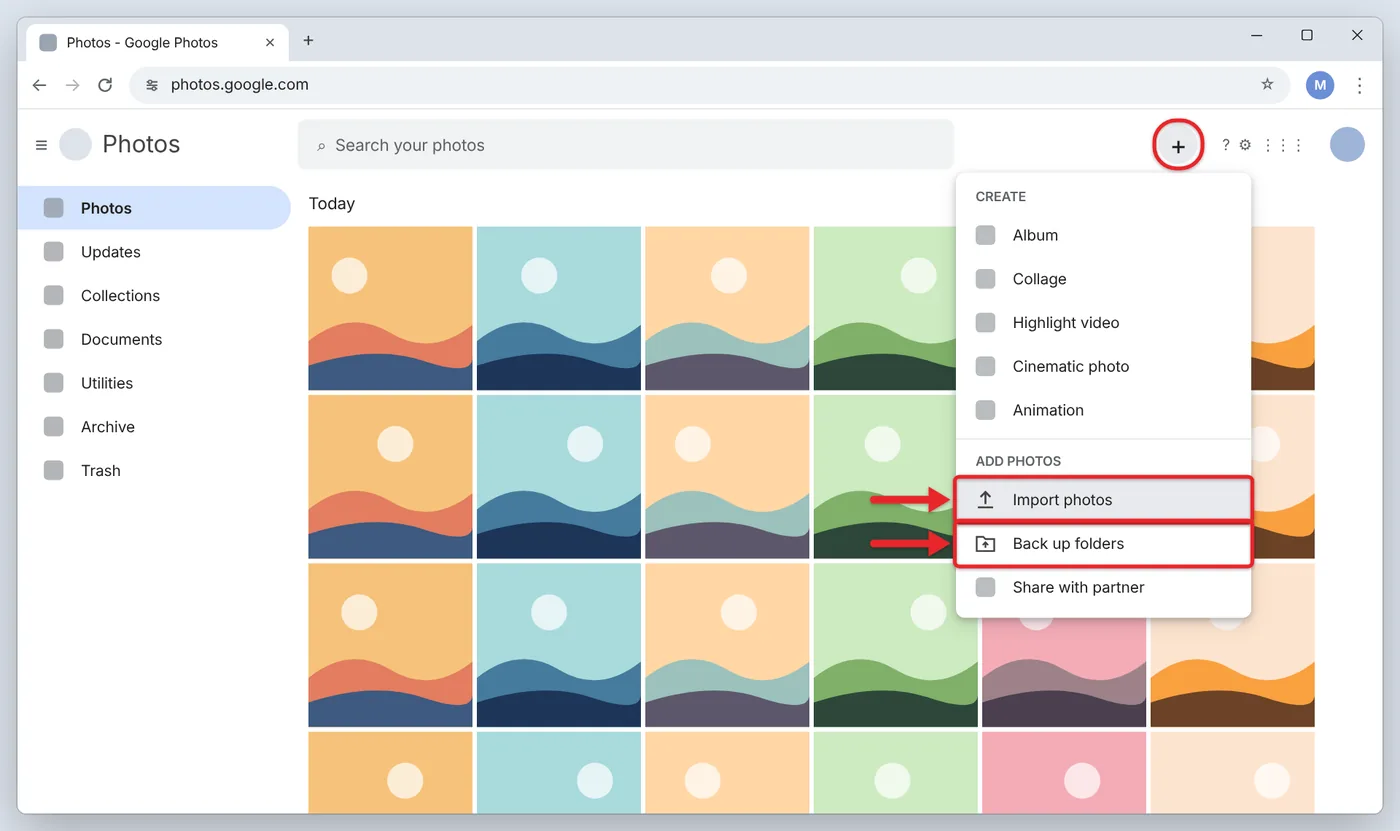The height and width of the screenshot is (831, 1400).
Task: Bookmark this page with the star icon
Action: (1267, 85)
